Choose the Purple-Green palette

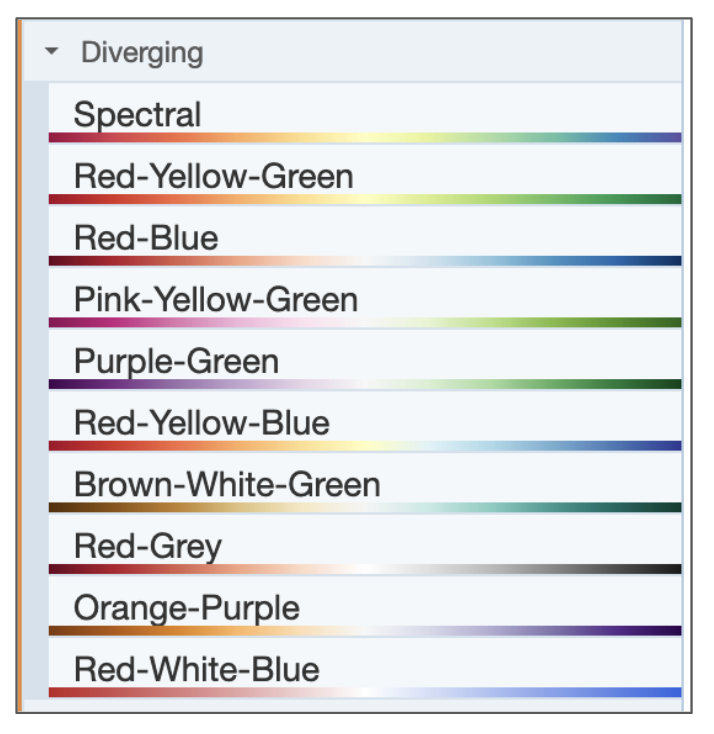point(176,361)
